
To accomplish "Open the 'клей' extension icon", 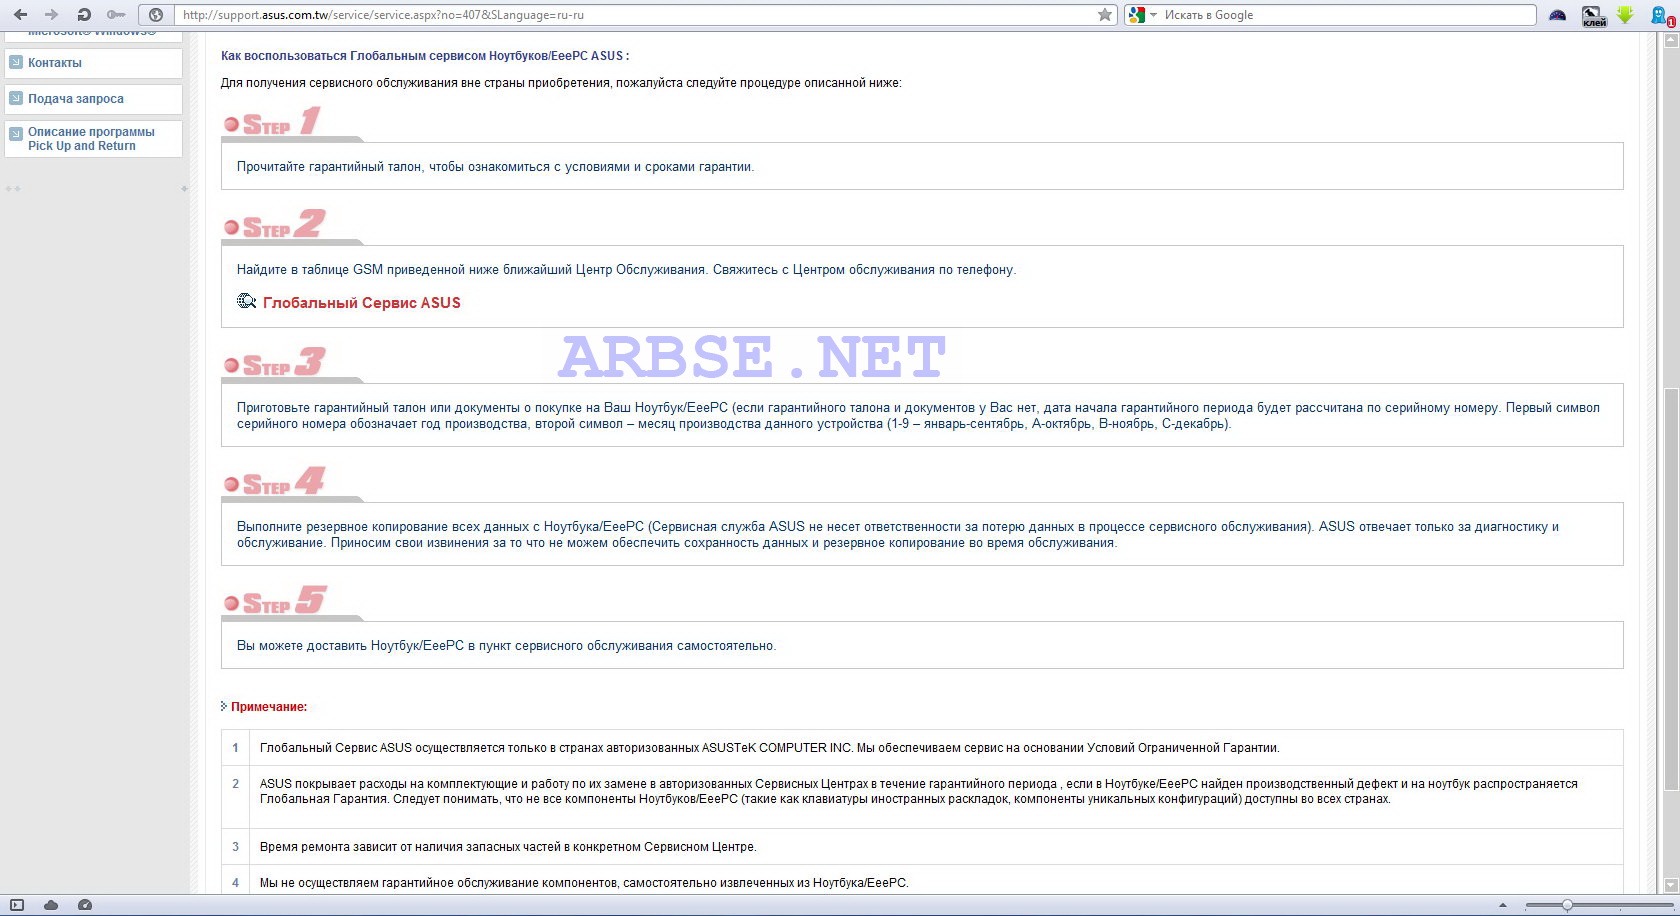I will pos(1594,16).
